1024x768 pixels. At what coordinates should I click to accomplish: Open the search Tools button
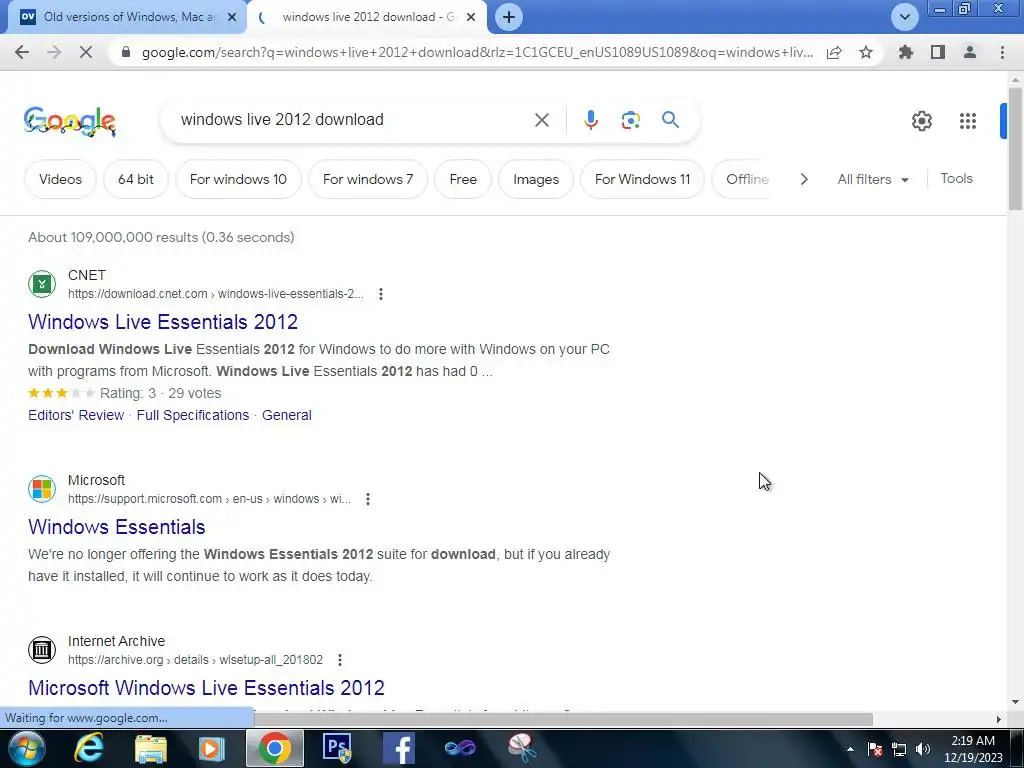tap(956, 178)
